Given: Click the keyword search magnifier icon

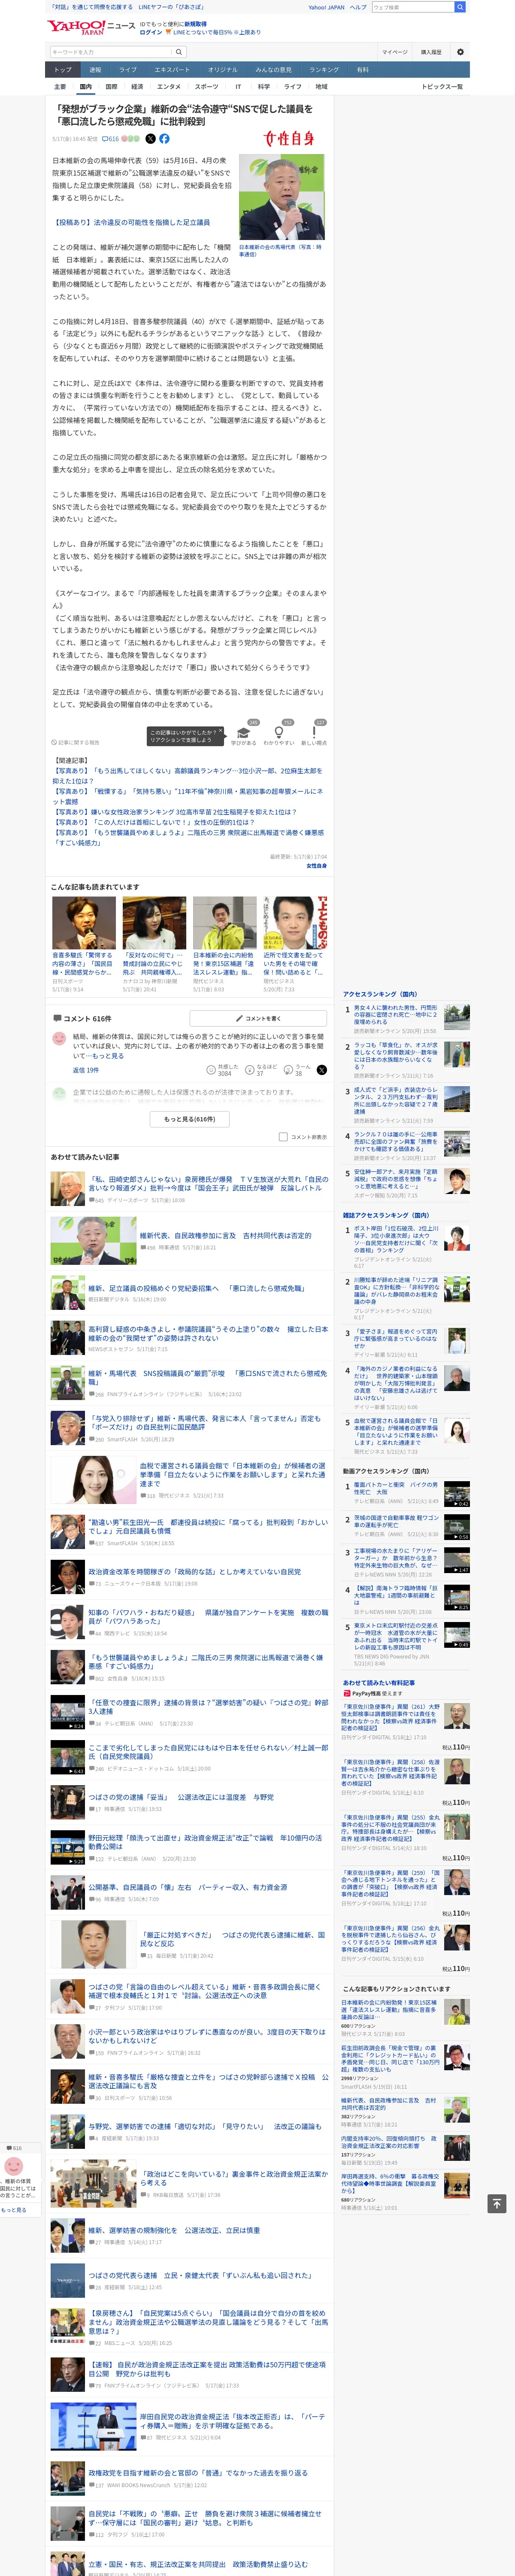Looking at the screenshot, I should [179, 52].
